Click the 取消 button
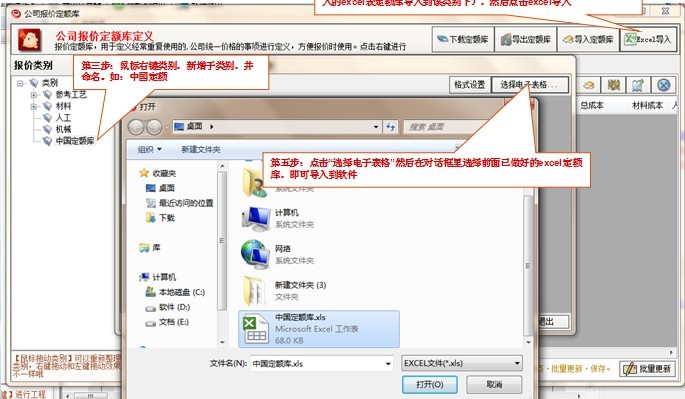 tap(494, 385)
